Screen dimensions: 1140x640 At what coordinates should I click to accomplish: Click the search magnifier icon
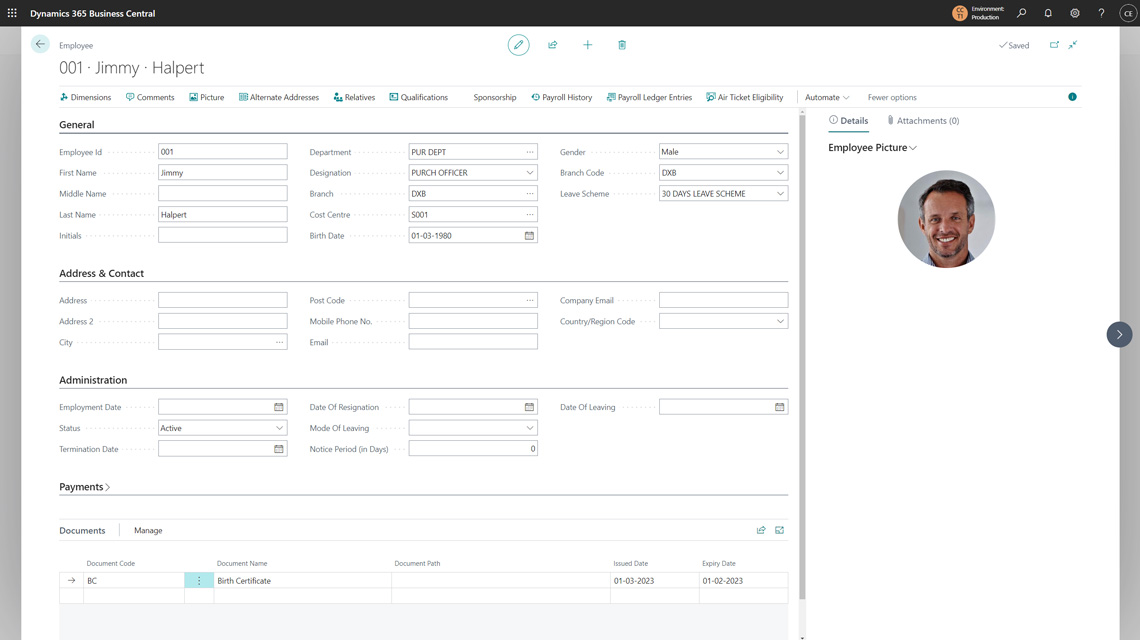1021,13
